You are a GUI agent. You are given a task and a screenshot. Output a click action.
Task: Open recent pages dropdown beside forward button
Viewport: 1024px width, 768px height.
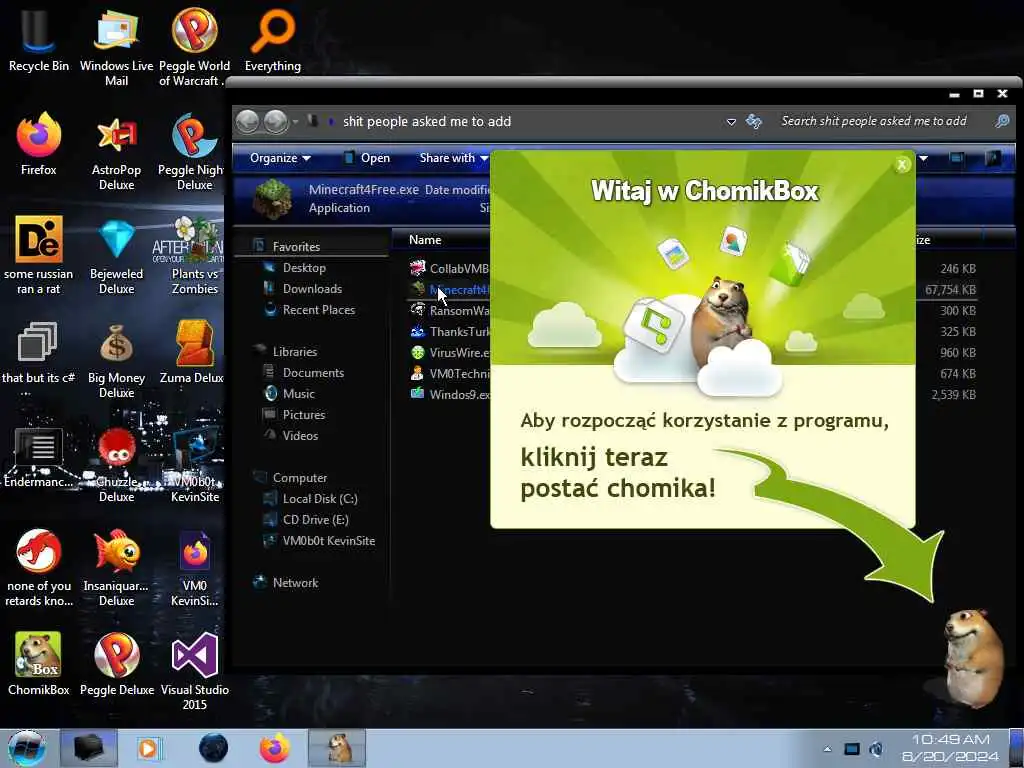[x=295, y=122]
